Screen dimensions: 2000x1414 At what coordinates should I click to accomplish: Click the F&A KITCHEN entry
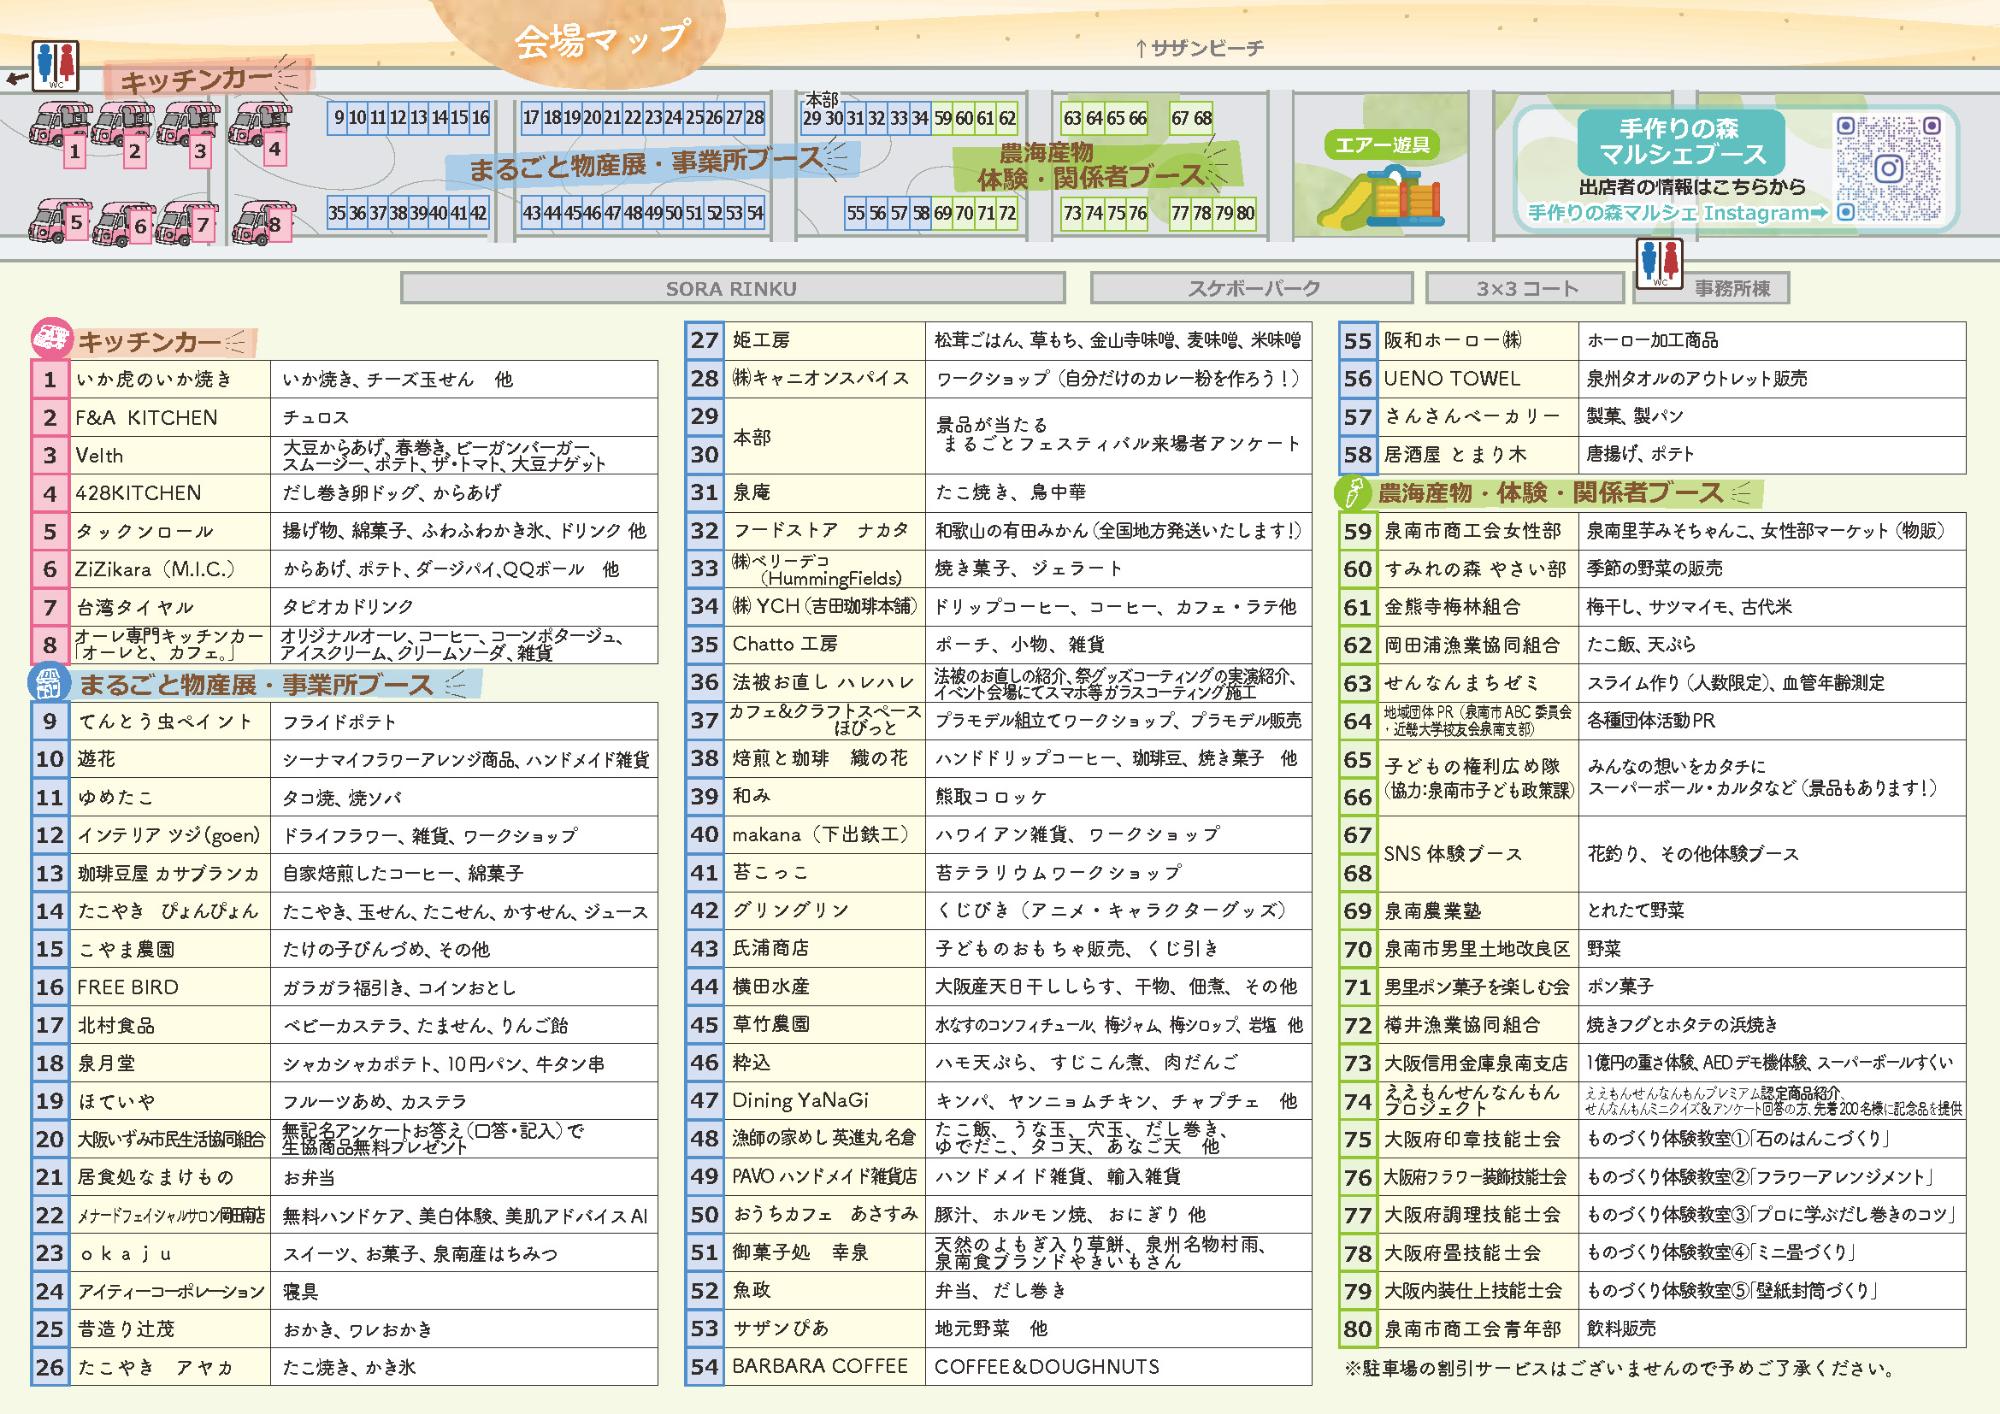coord(146,417)
